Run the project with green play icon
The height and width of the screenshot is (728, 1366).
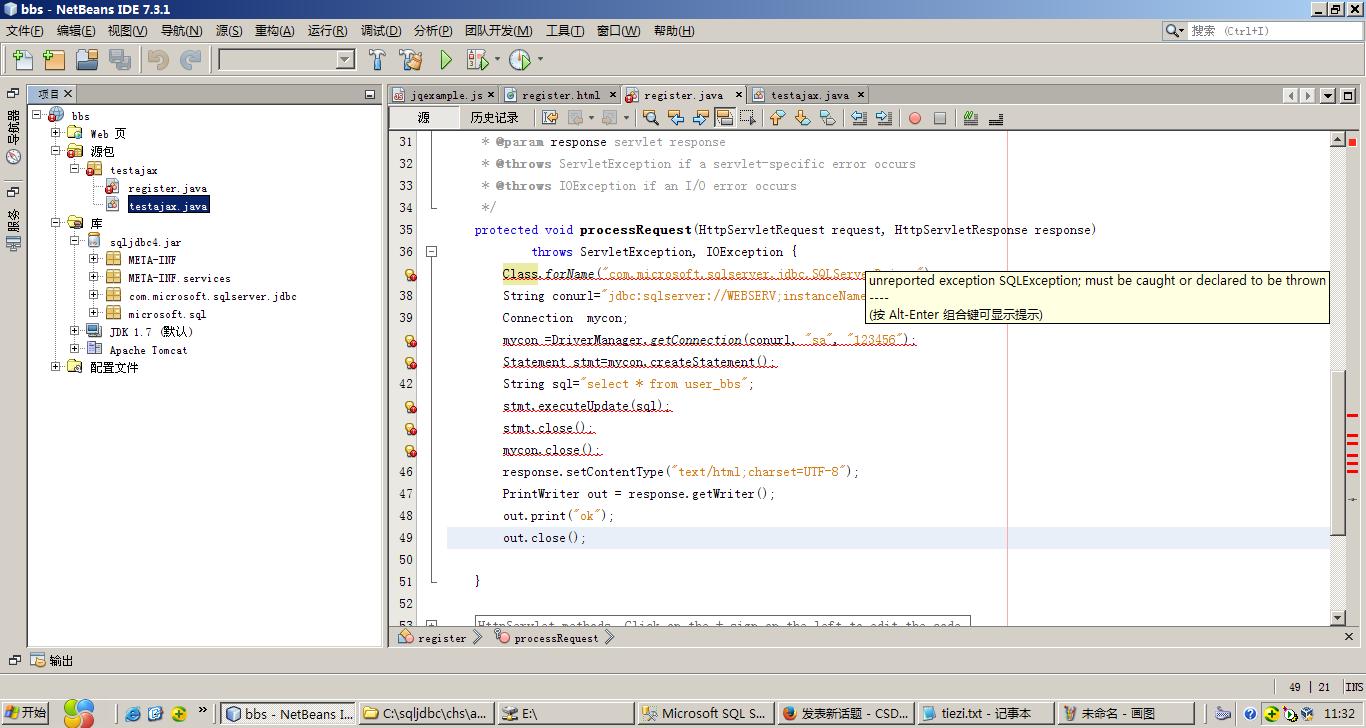click(446, 60)
